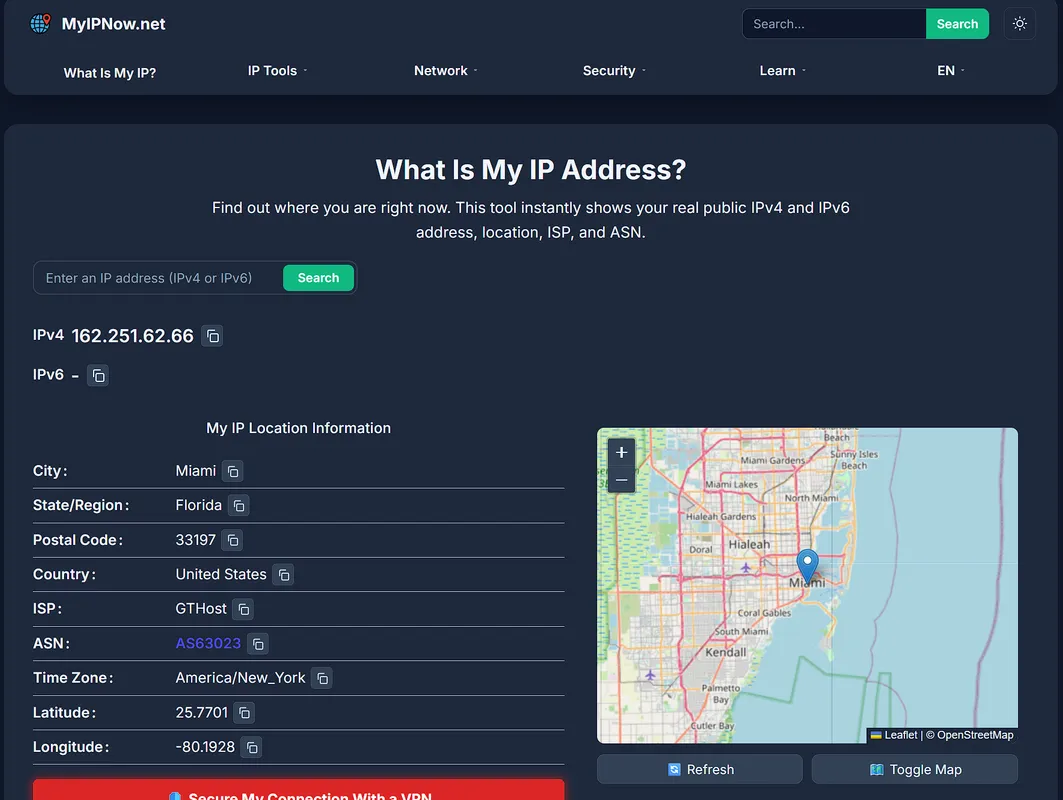Image resolution: width=1063 pixels, height=800 pixels.
Task: Focus the Enter an IP address field
Action: coord(158,278)
